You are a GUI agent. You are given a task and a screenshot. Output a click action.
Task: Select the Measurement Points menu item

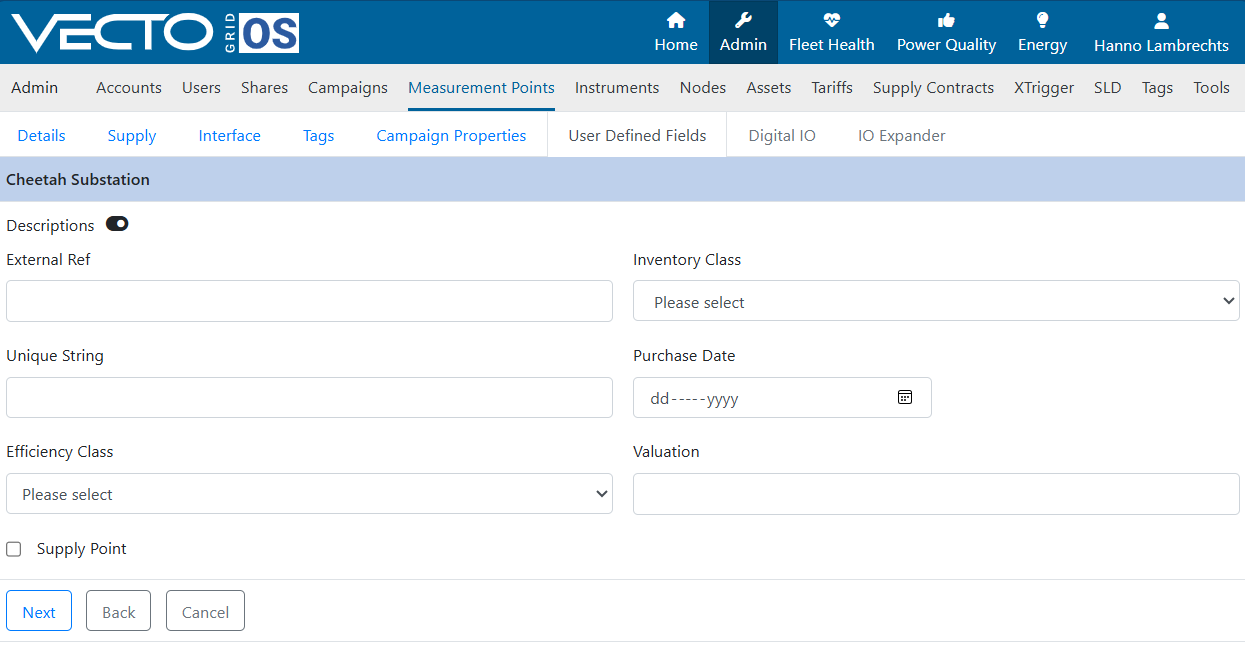coord(481,88)
